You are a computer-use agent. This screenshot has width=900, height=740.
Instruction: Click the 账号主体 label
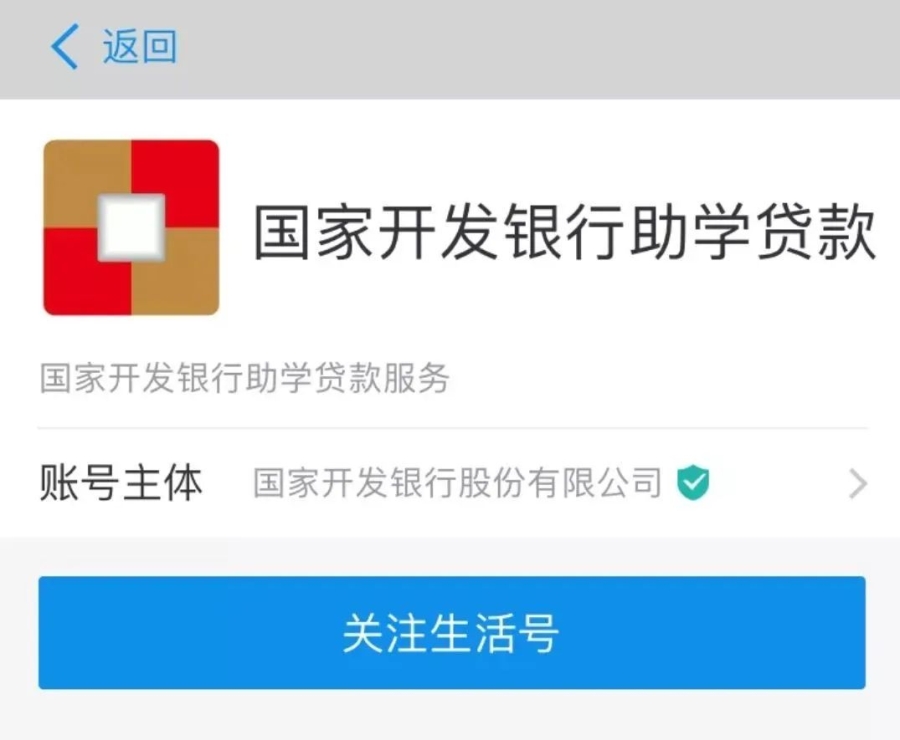click(x=121, y=483)
